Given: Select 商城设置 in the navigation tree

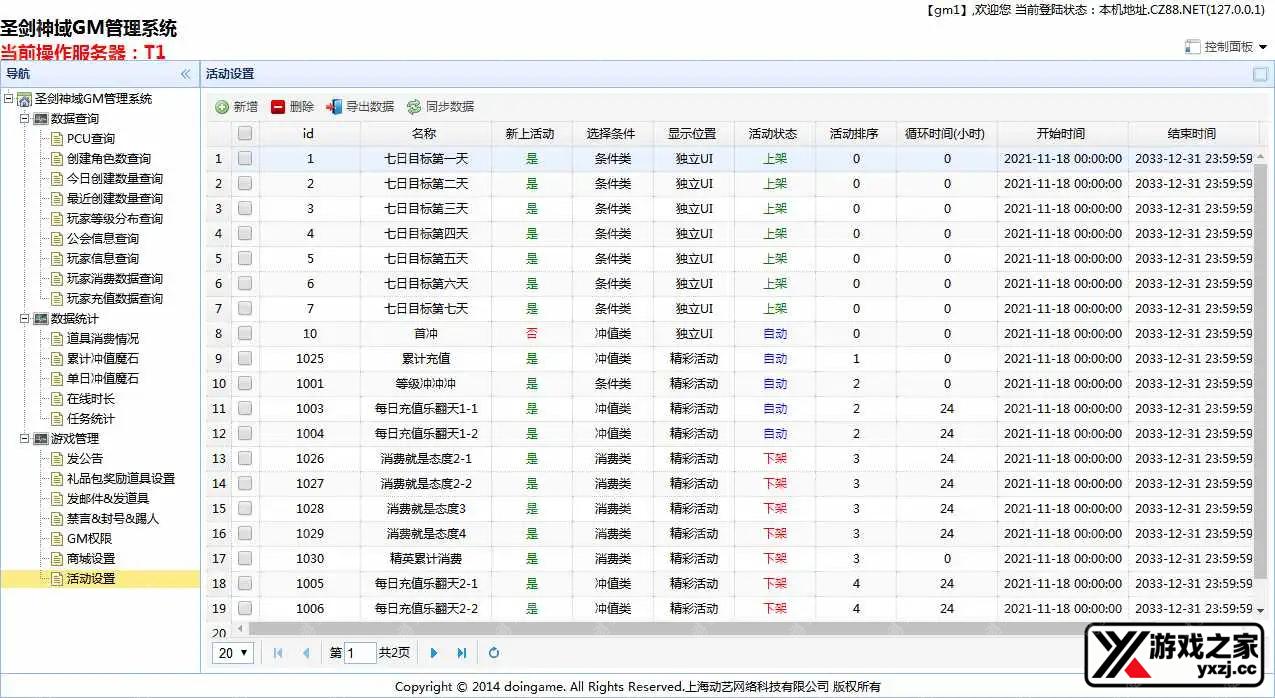Looking at the screenshot, I should (90, 559).
